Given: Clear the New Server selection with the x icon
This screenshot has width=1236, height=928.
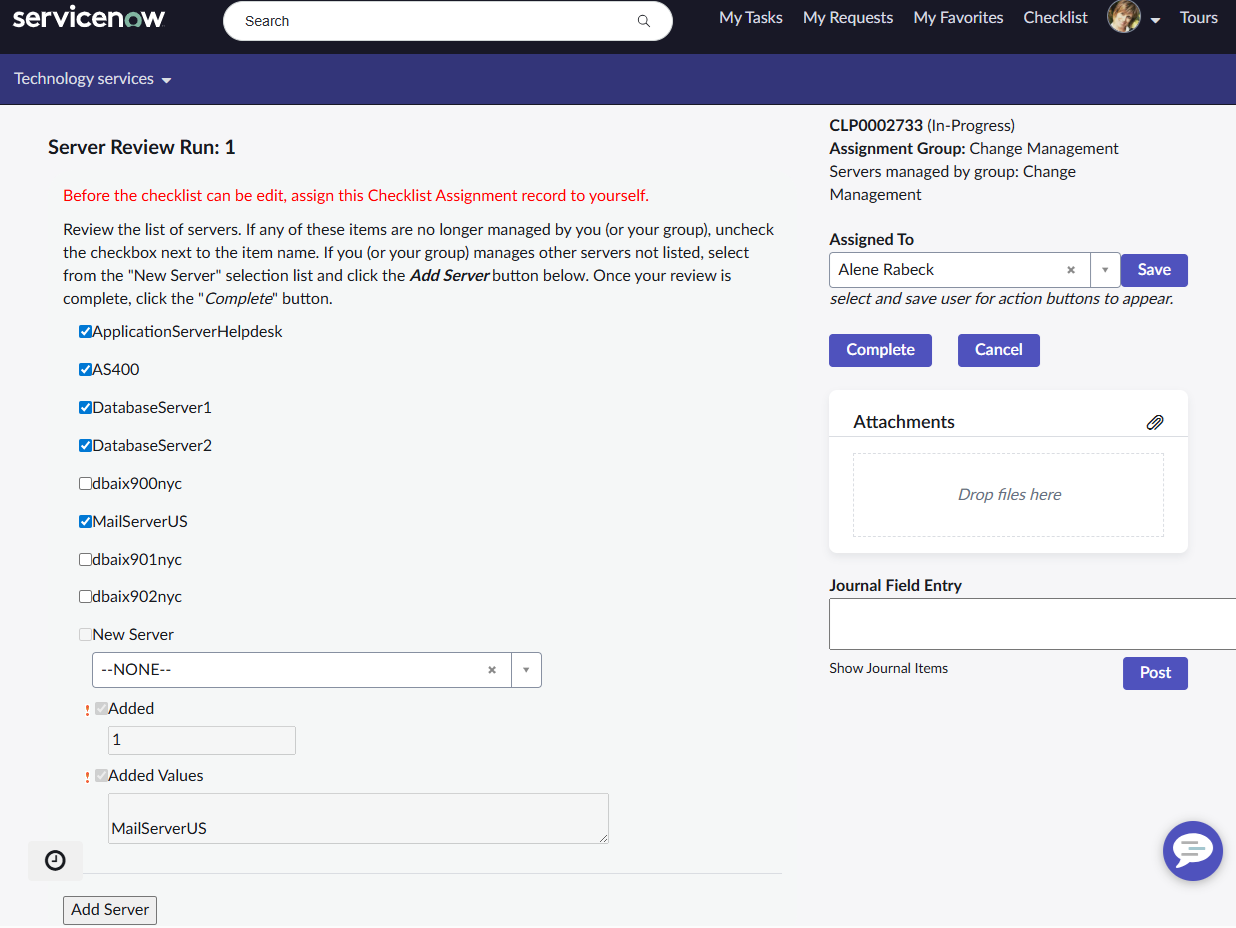Looking at the screenshot, I should (491, 669).
